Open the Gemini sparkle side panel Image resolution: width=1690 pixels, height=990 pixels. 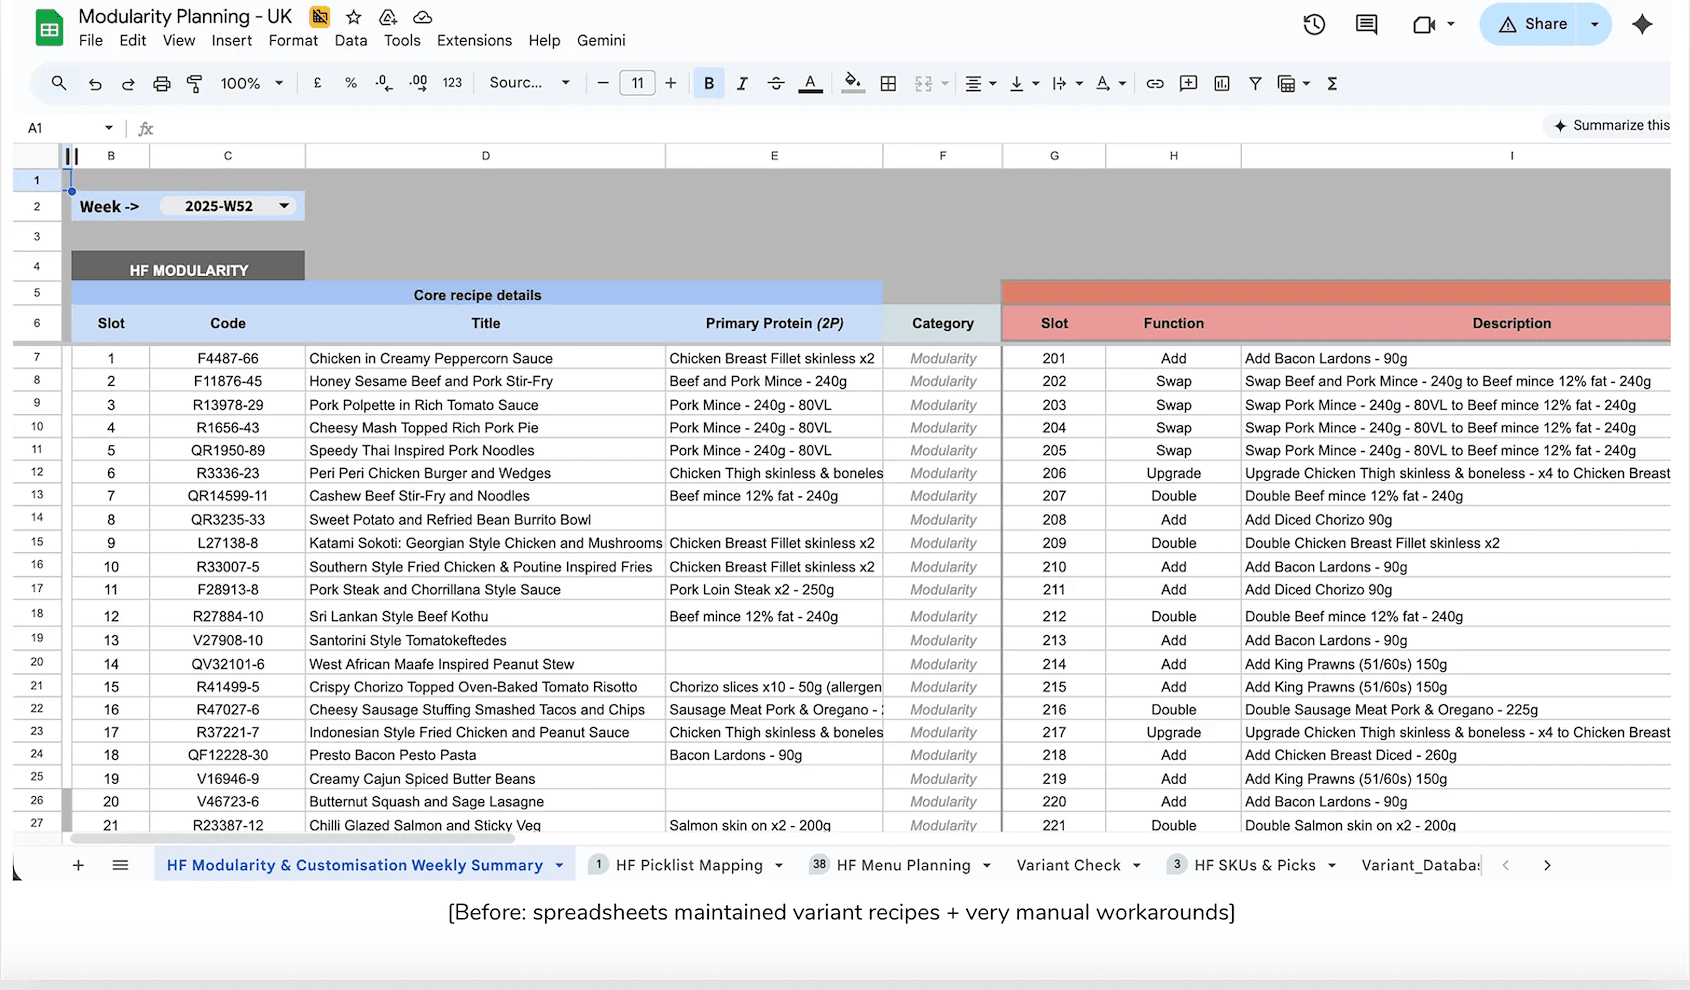(x=1642, y=24)
